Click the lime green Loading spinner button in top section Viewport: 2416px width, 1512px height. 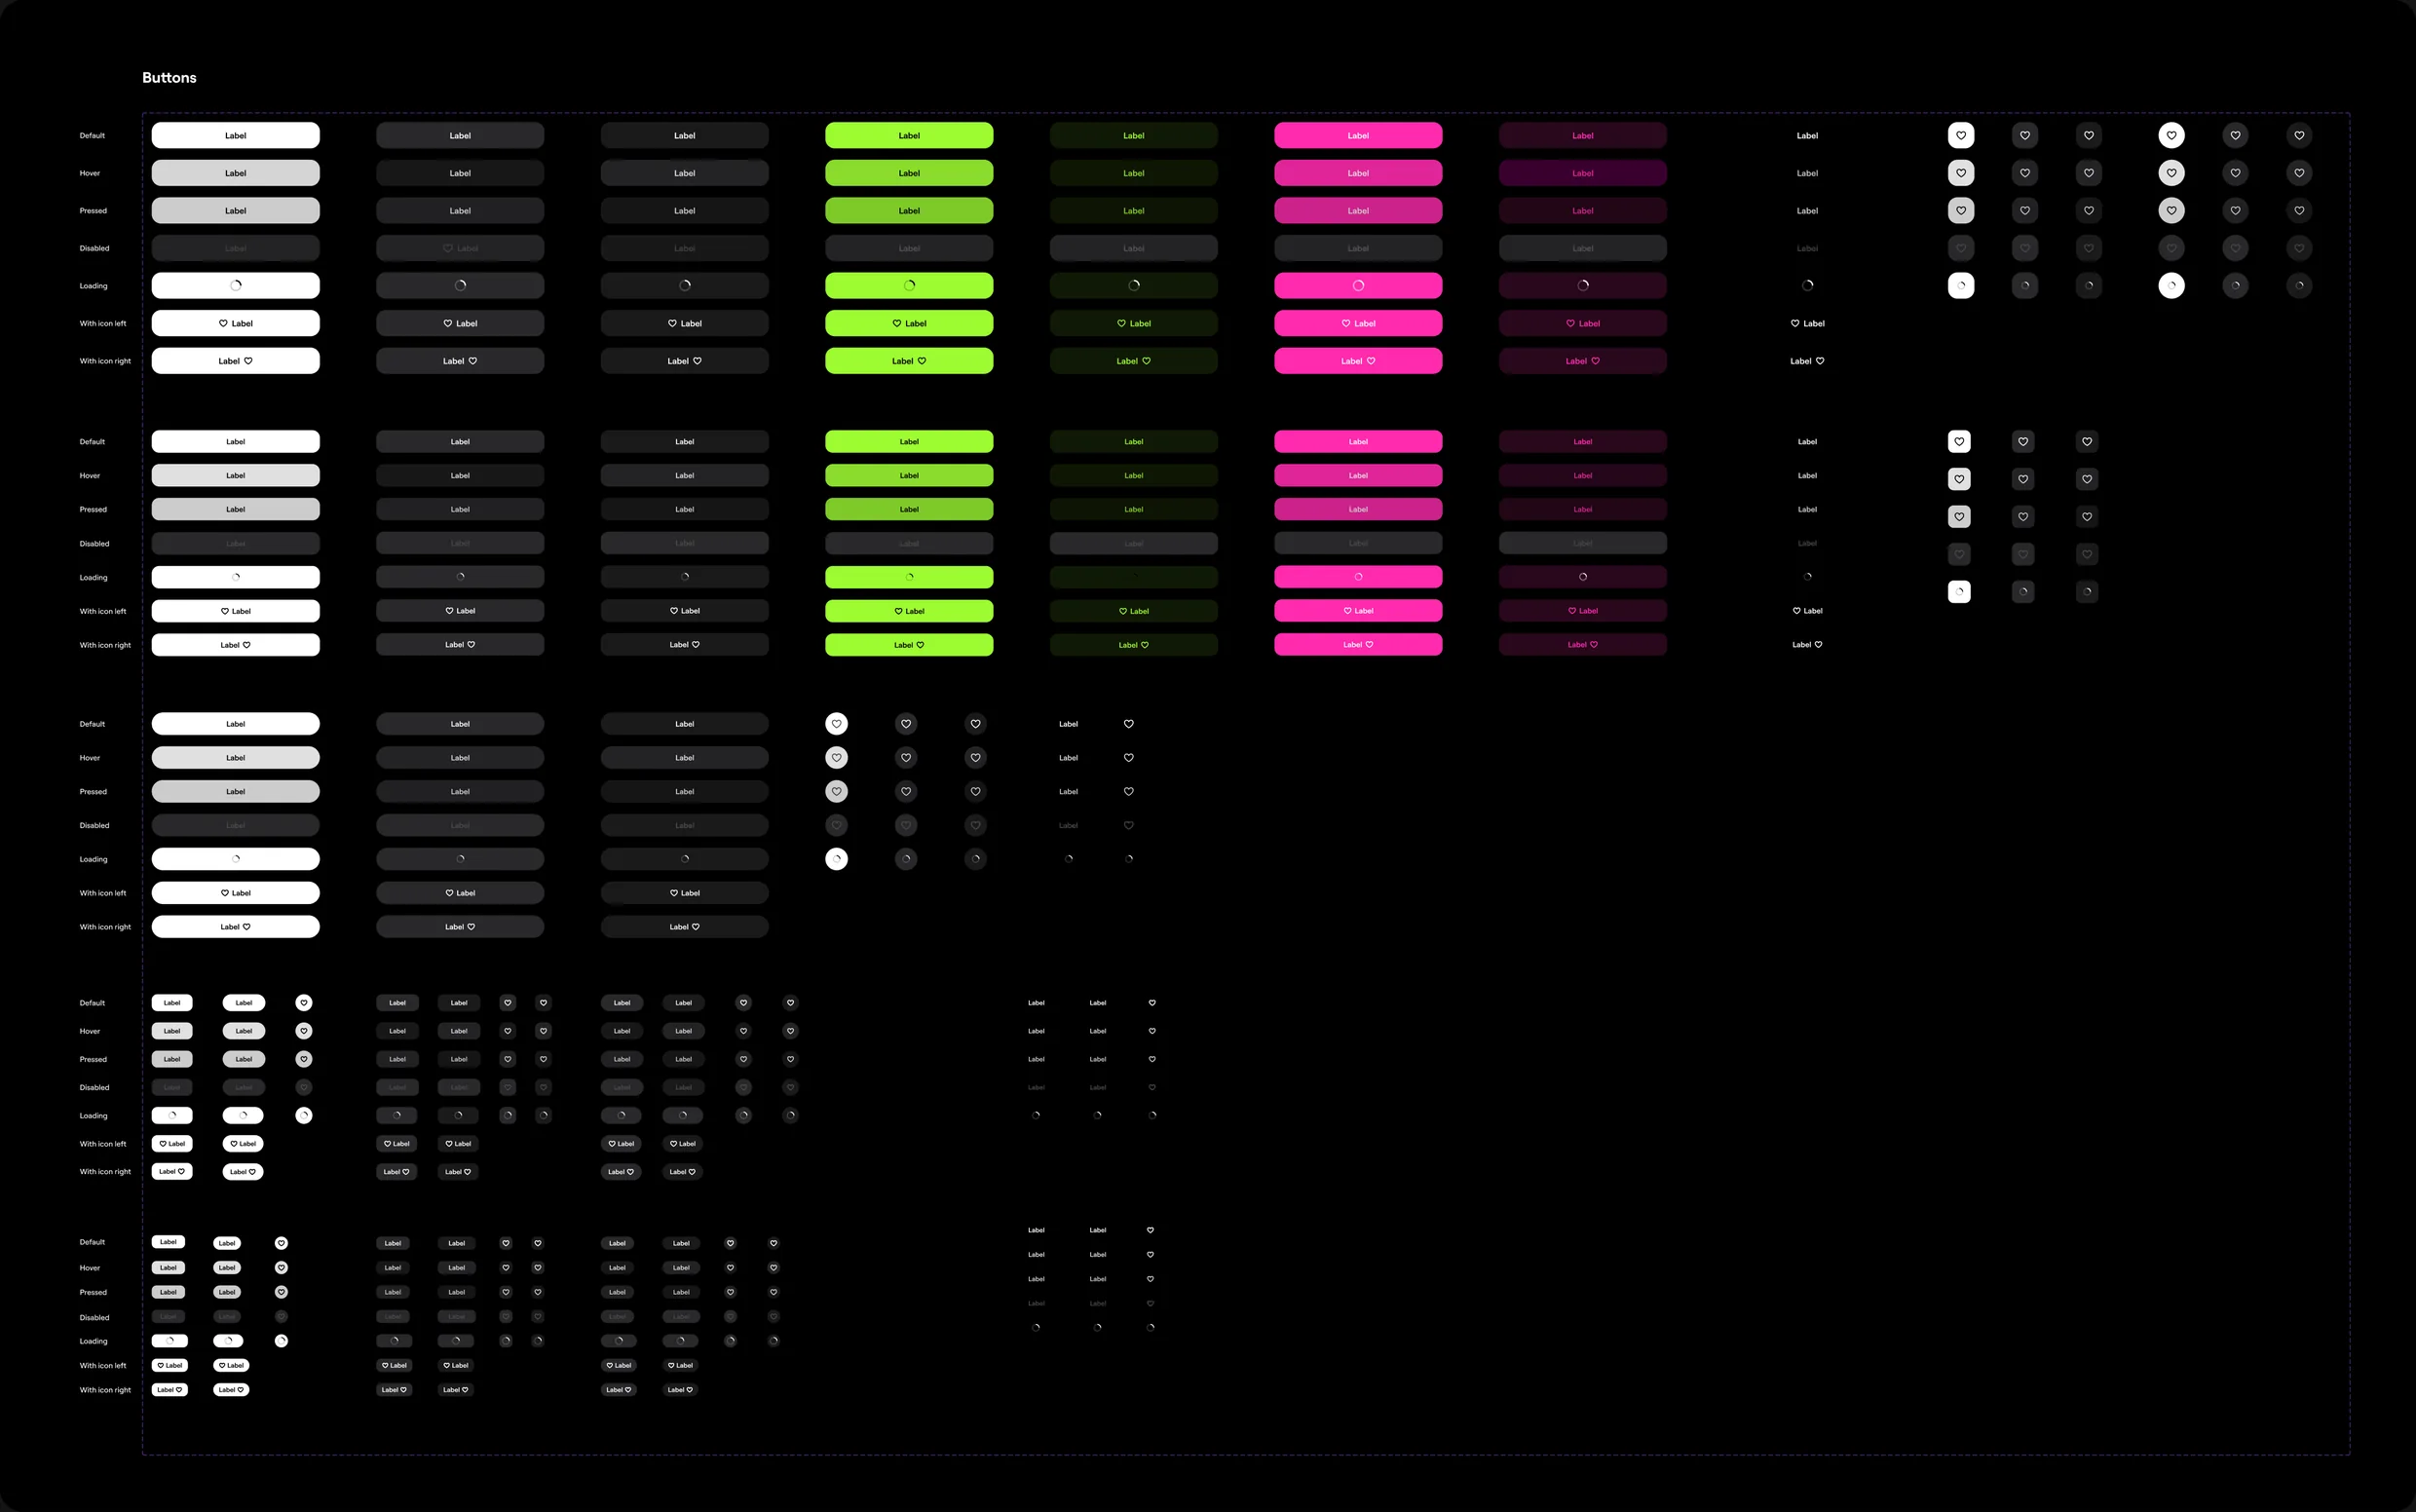click(x=909, y=286)
